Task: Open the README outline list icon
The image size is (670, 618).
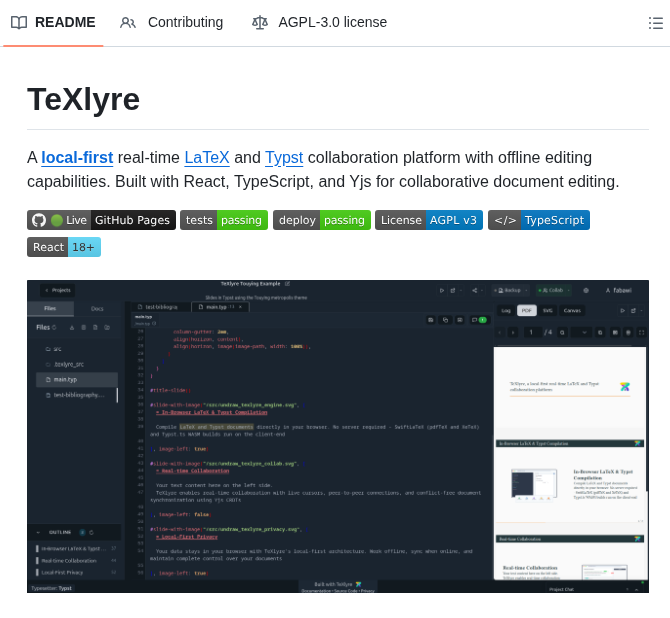Action: pos(656,22)
